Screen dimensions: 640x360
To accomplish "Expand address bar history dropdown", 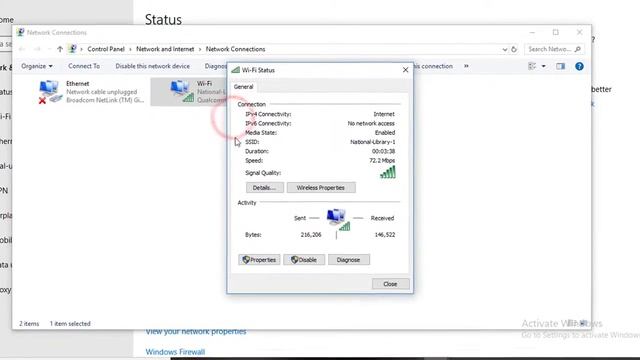I will (x=504, y=49).
